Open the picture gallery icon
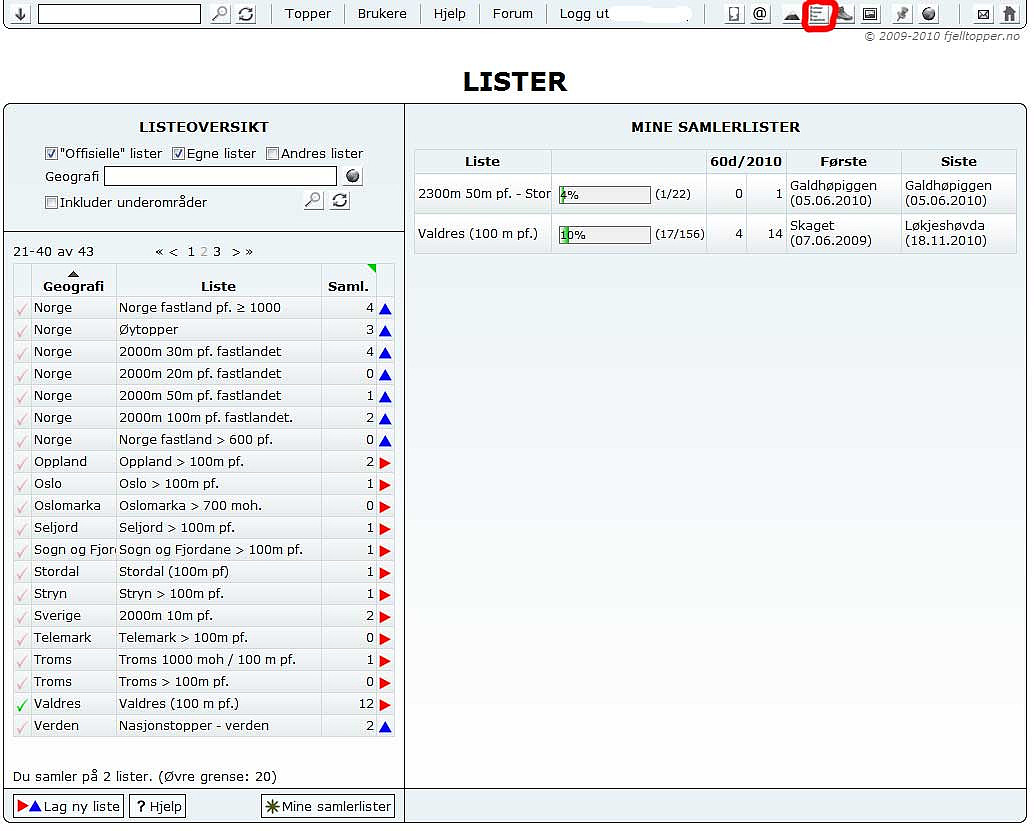This screenshot has width=1034, height=831. click(x=870, y=14)
